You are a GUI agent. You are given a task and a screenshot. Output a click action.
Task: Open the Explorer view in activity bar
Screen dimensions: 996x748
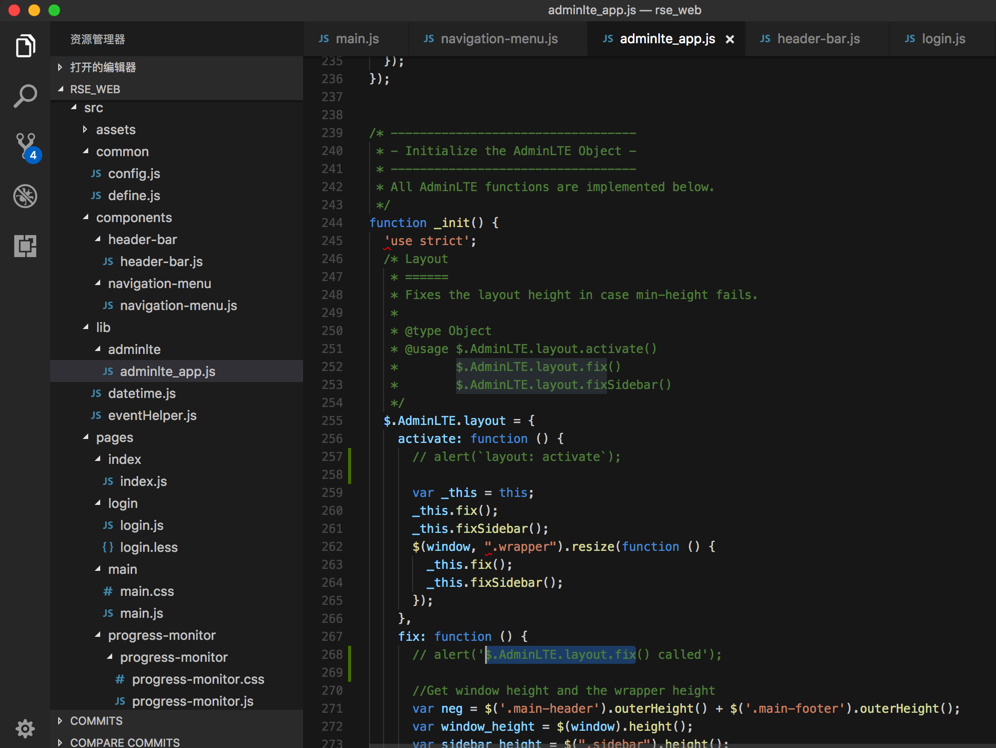[x=25, y=46]
